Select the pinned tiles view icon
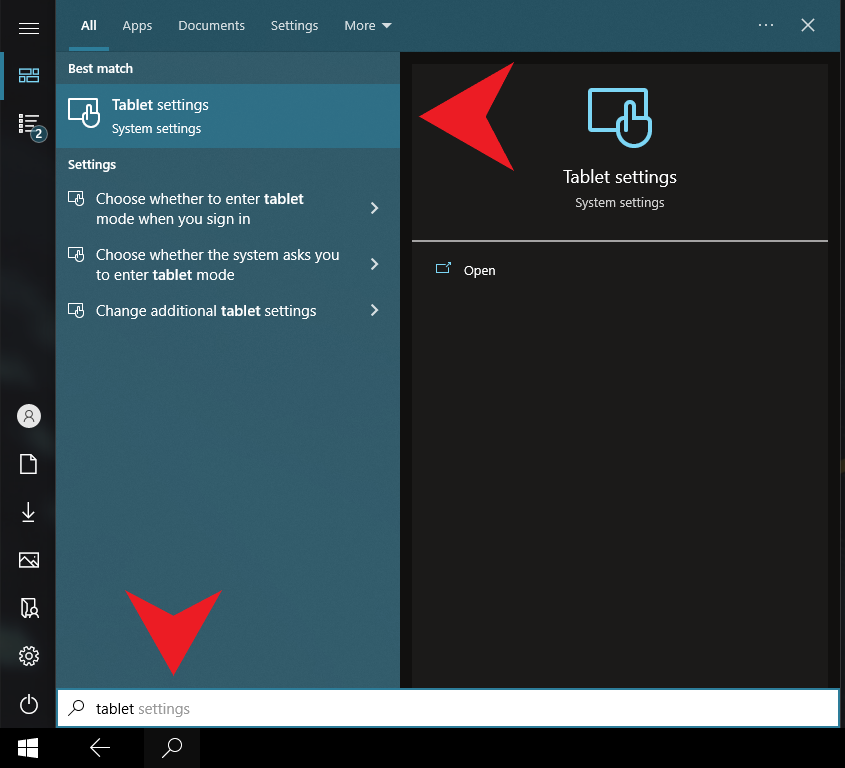The image size is (845, 768). pyautogui.click(x=29, y=76)
